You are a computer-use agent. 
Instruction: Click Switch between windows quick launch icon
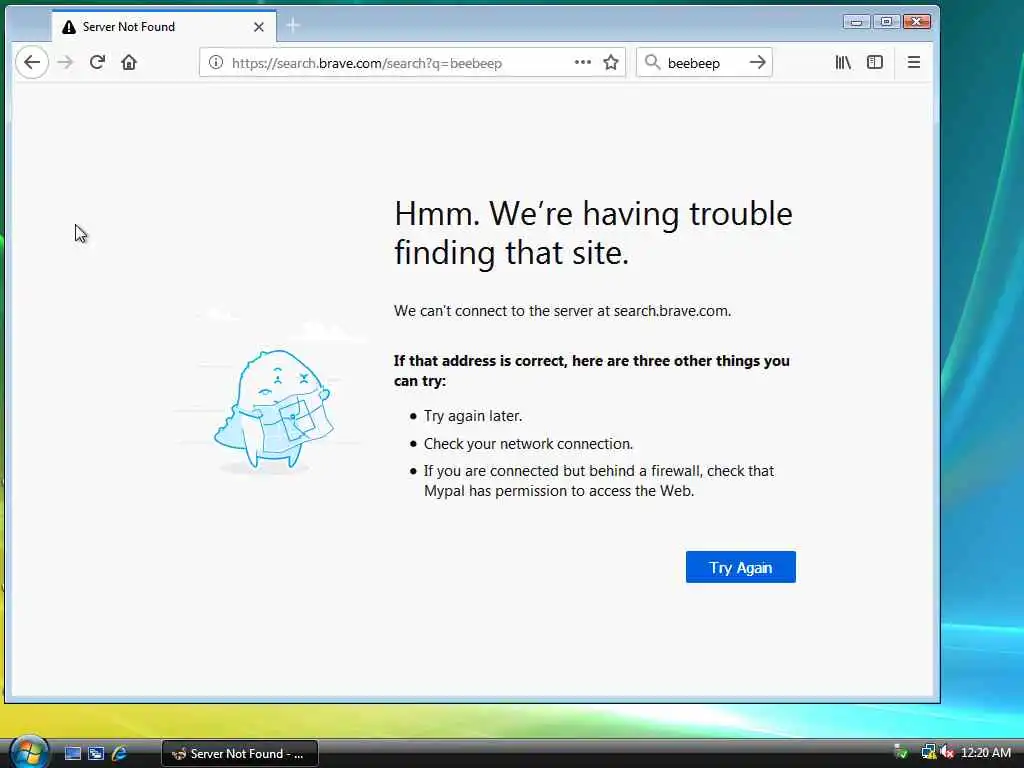pos(96,754)
